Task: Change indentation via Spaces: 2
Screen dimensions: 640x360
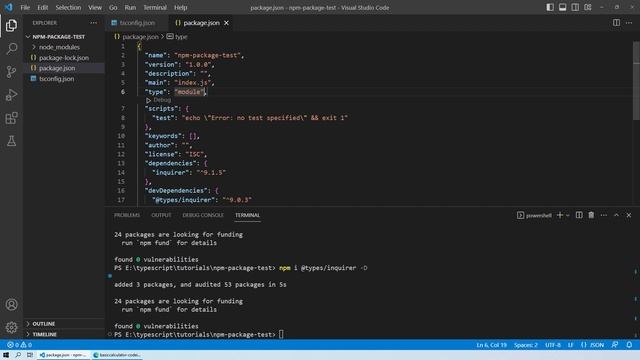Action: [526, 345]
